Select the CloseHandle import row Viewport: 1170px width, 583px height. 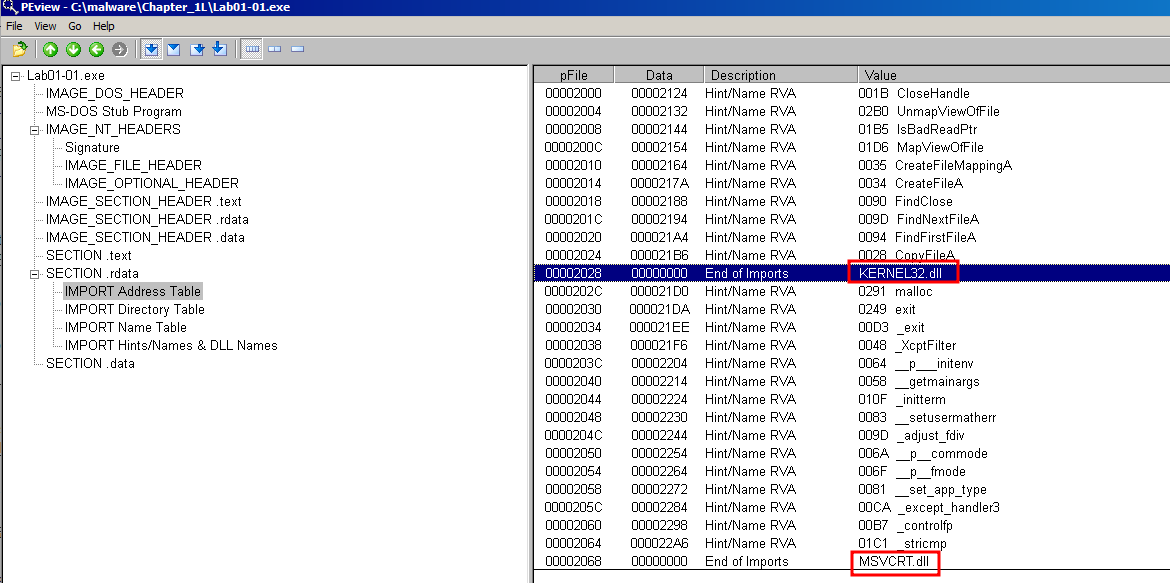pyautogui.click(x=852, y=93)
